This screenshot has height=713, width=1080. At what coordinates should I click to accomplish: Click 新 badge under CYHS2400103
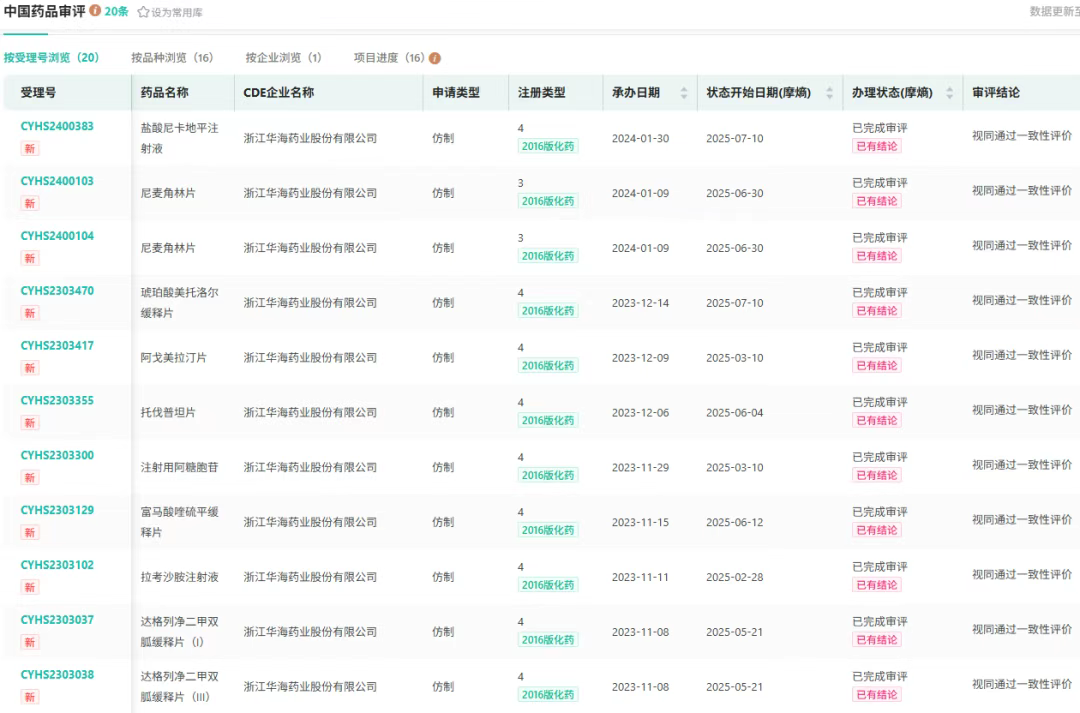[x=30, y=203]
